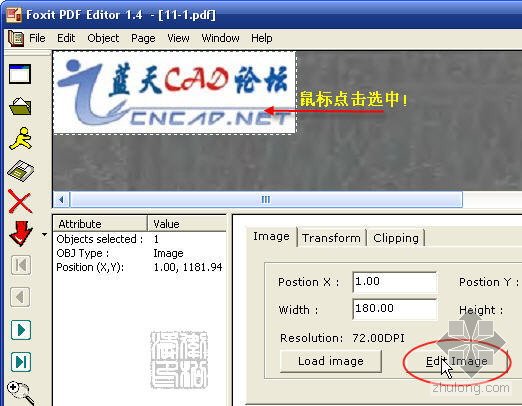Go to previous page button
Image resolution: width=522 pixels, height=406 pixels.
point(21,297)
